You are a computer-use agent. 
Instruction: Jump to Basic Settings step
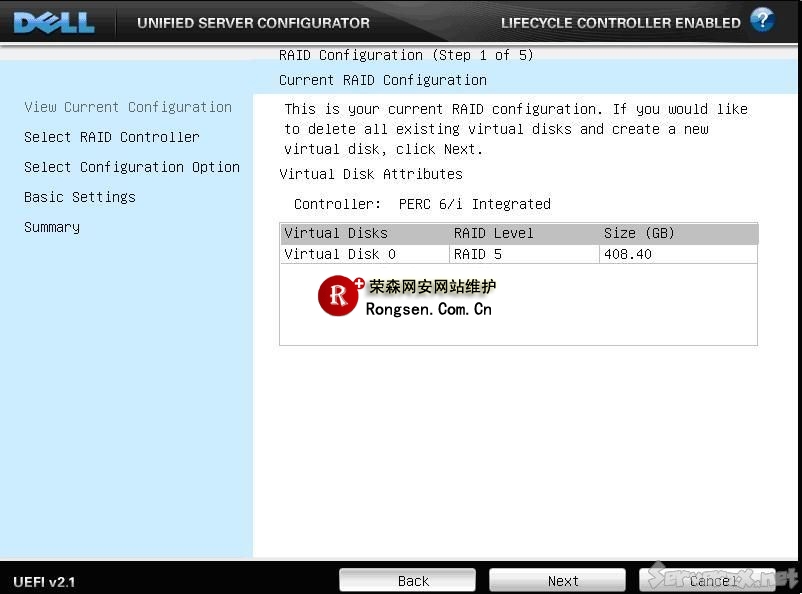pos(80,197)
